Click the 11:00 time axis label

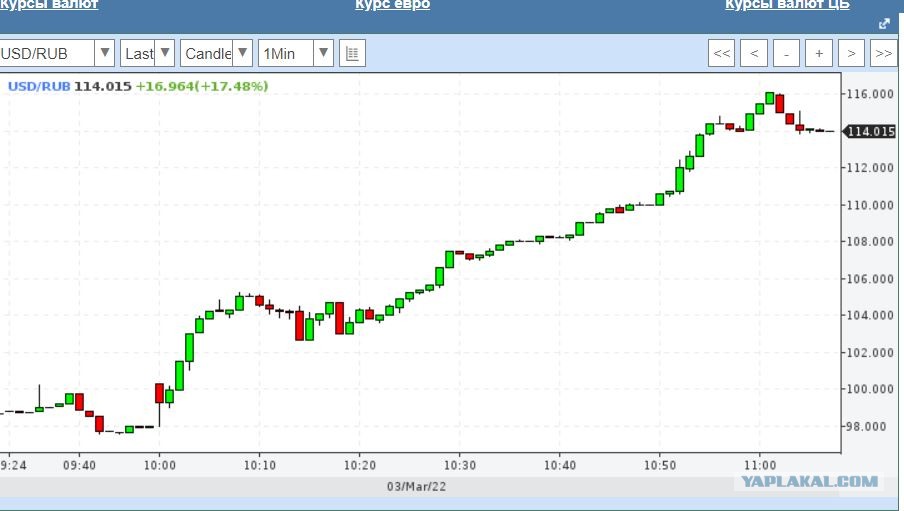(760, 465)
